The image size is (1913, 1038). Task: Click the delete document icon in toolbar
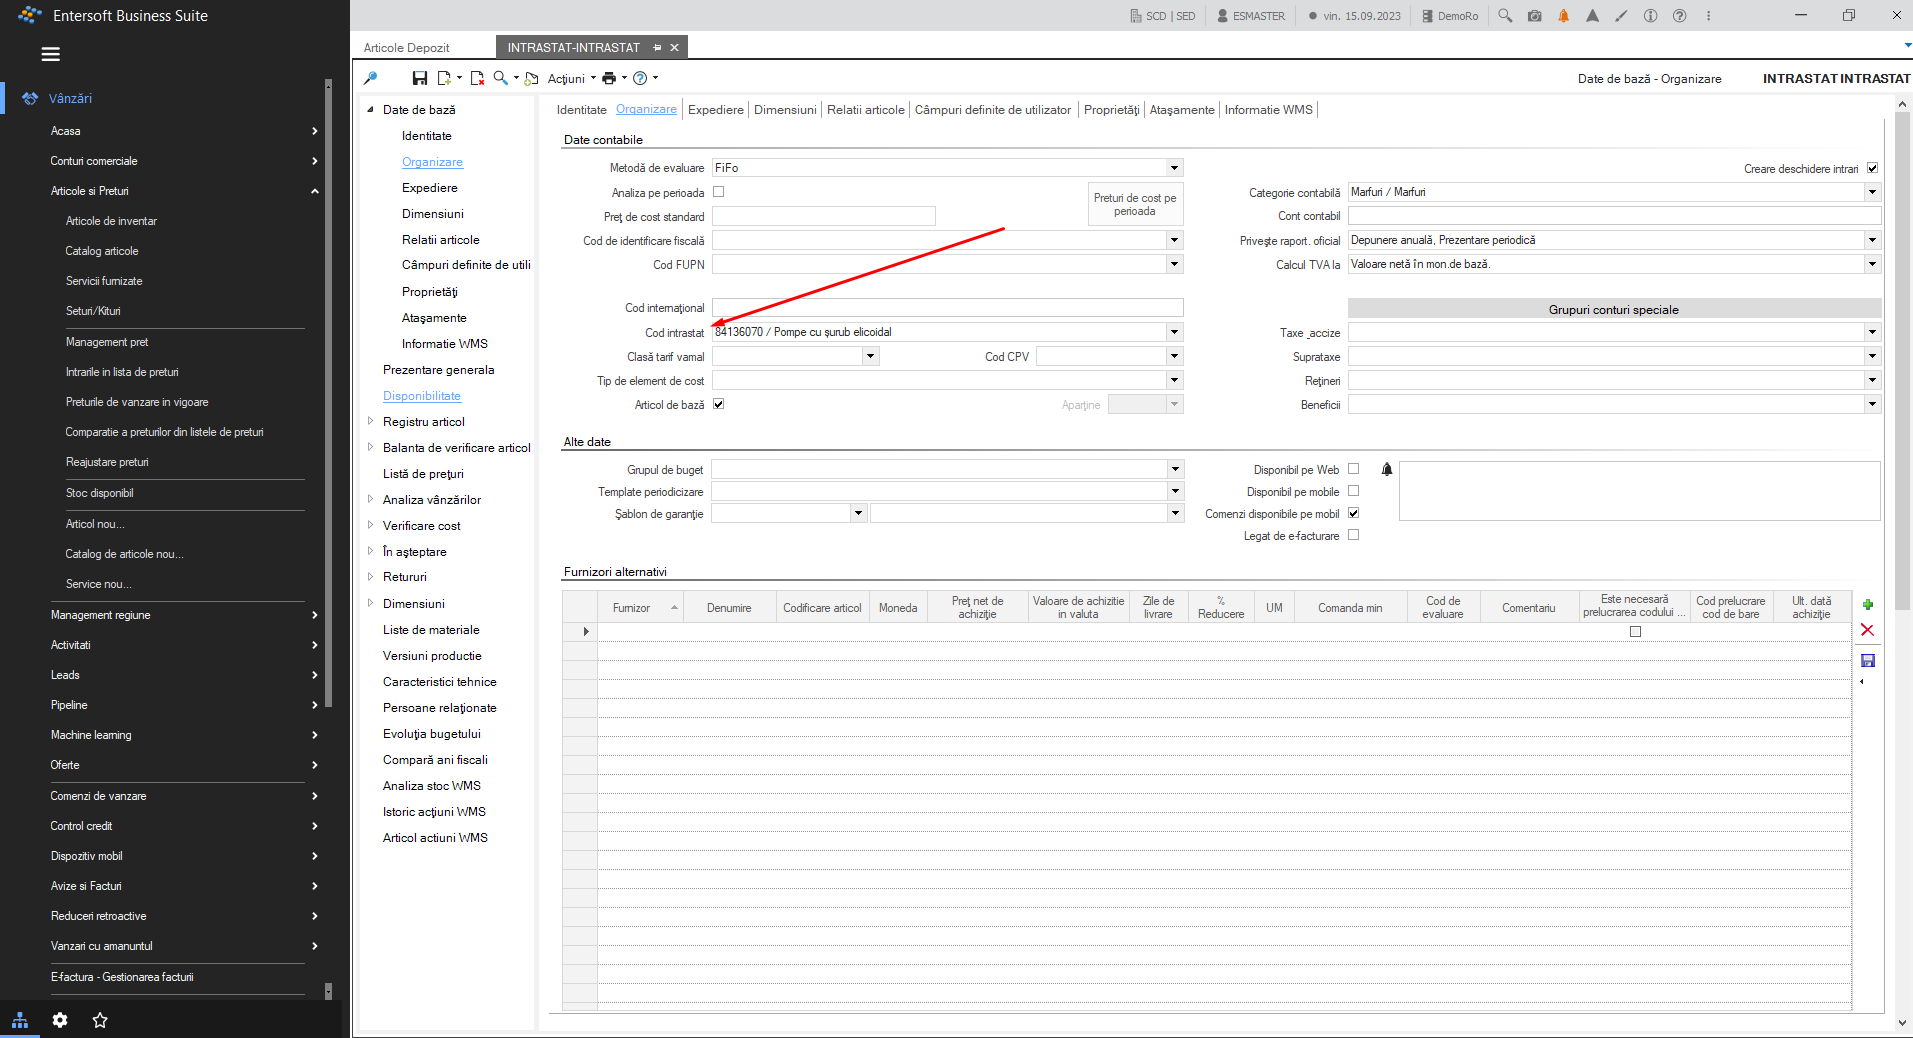tap(477, 78)
